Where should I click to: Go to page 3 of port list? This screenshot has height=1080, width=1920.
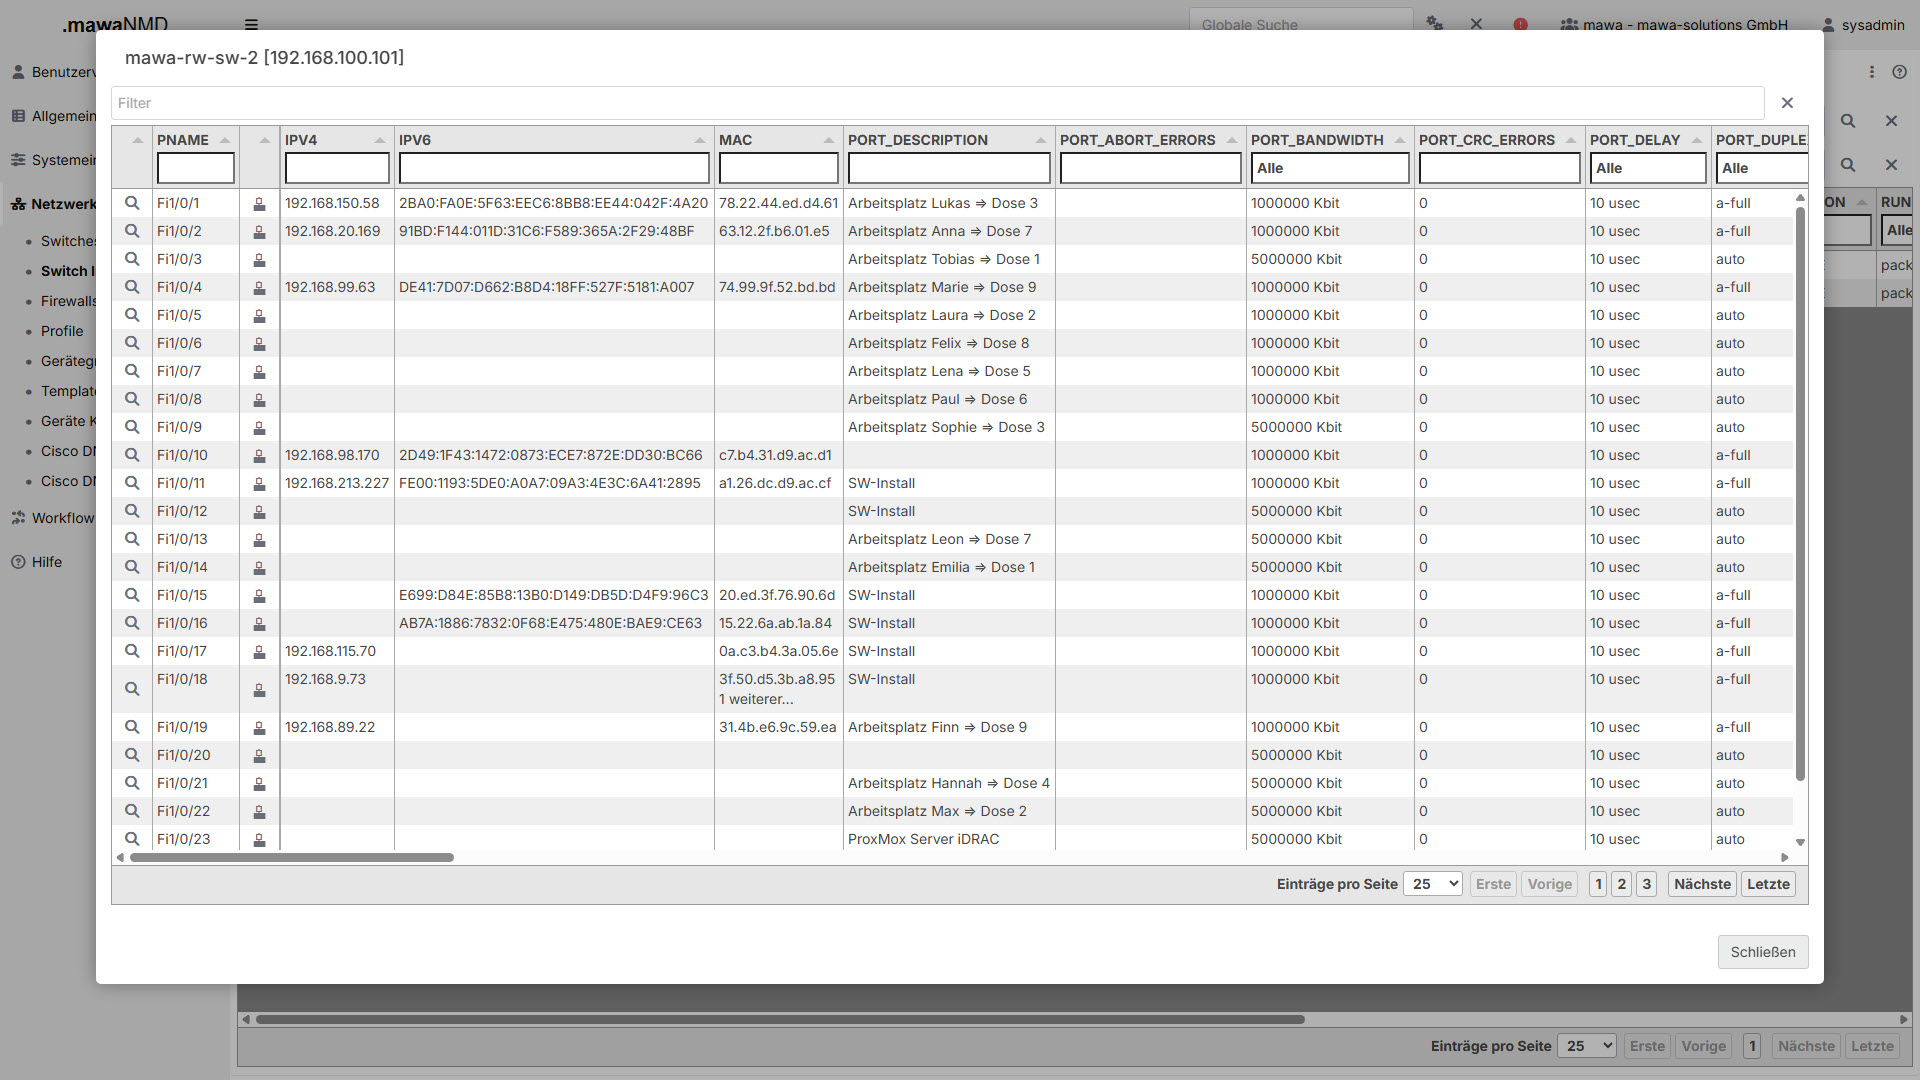pos(1646,884)
